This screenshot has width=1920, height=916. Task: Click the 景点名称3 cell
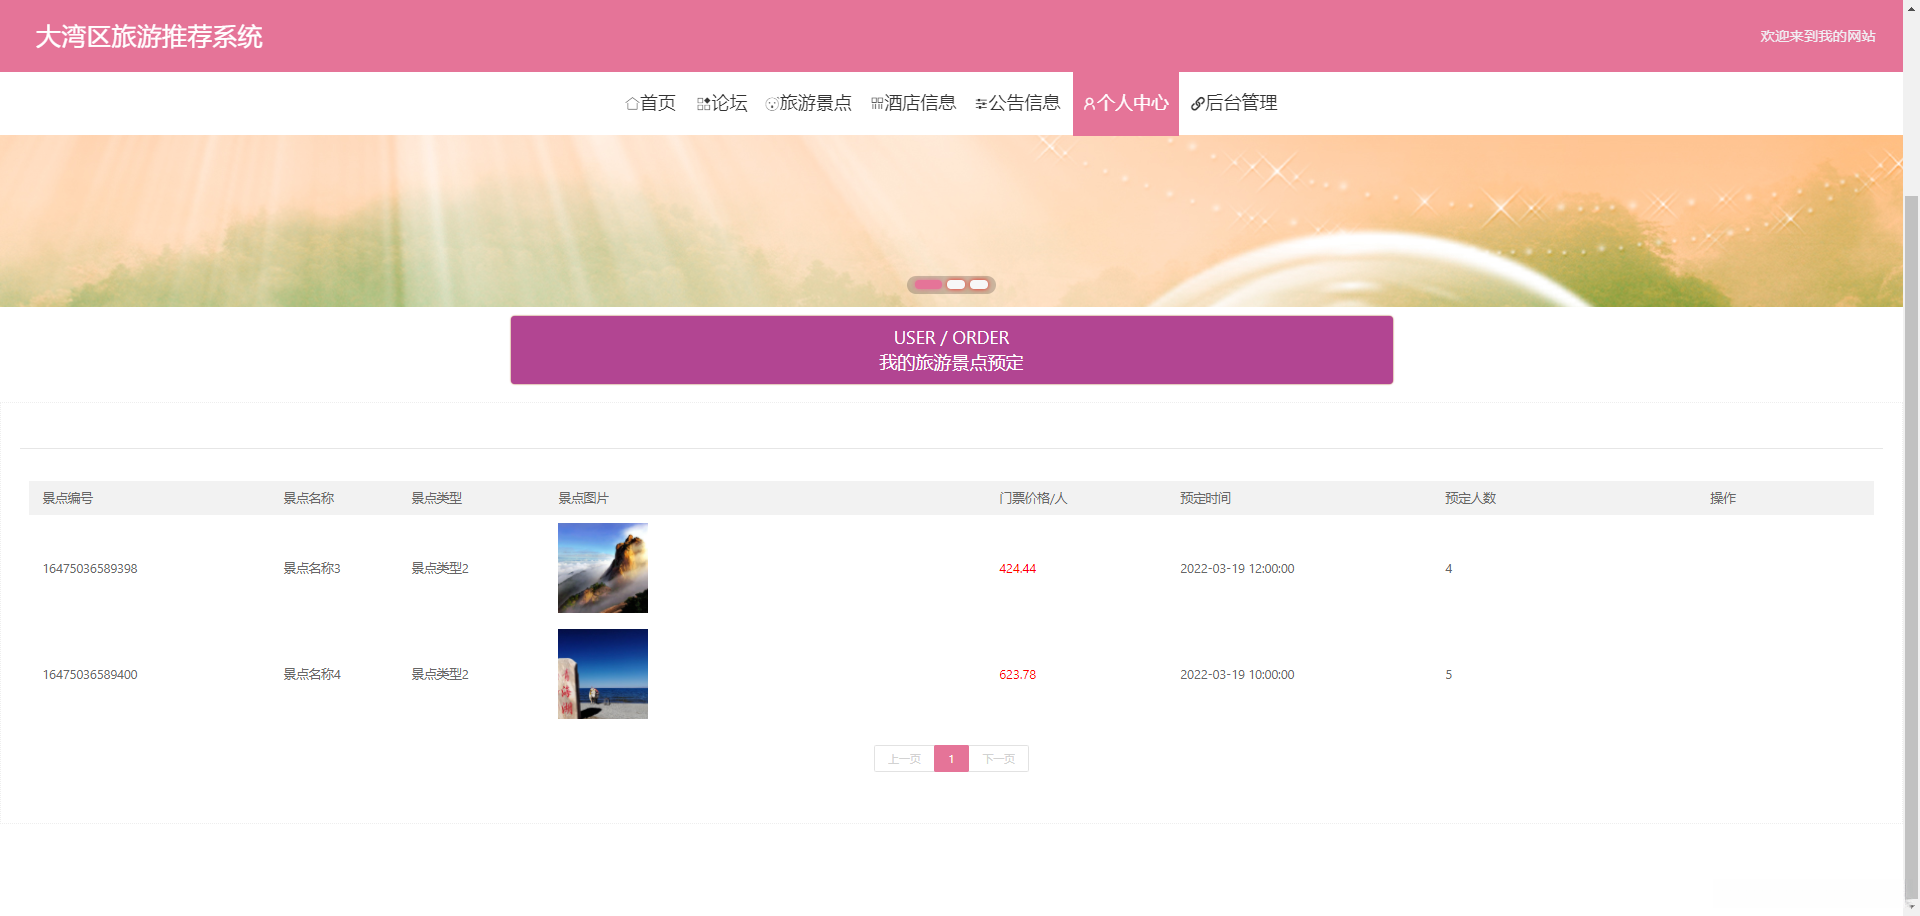(312, 569)
